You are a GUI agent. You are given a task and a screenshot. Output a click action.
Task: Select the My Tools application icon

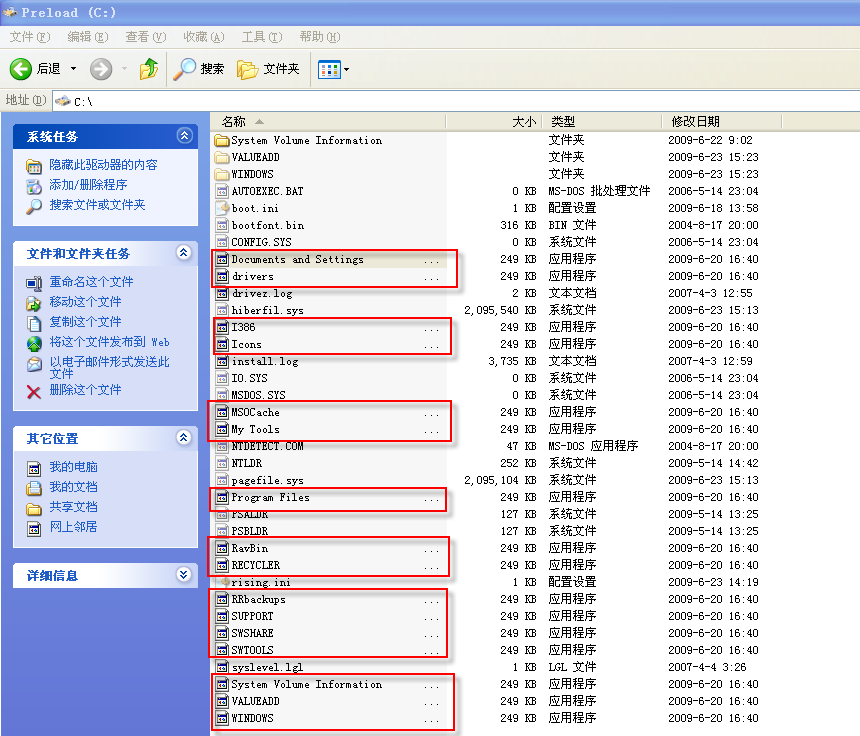coord(222,429)
